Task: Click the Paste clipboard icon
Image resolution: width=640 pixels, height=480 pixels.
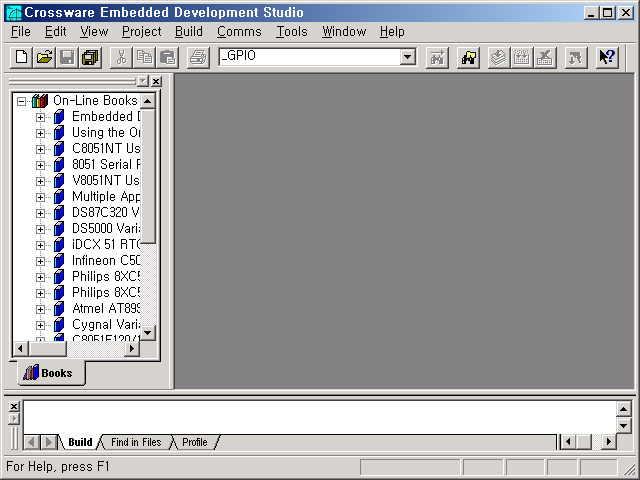Action: [167, 57]
